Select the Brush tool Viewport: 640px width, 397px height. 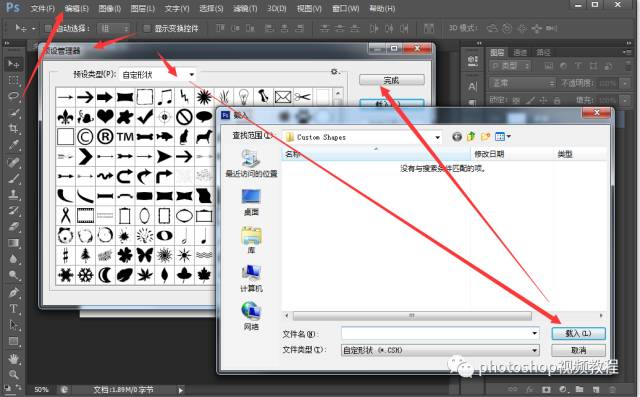click(x=13, y=178)
